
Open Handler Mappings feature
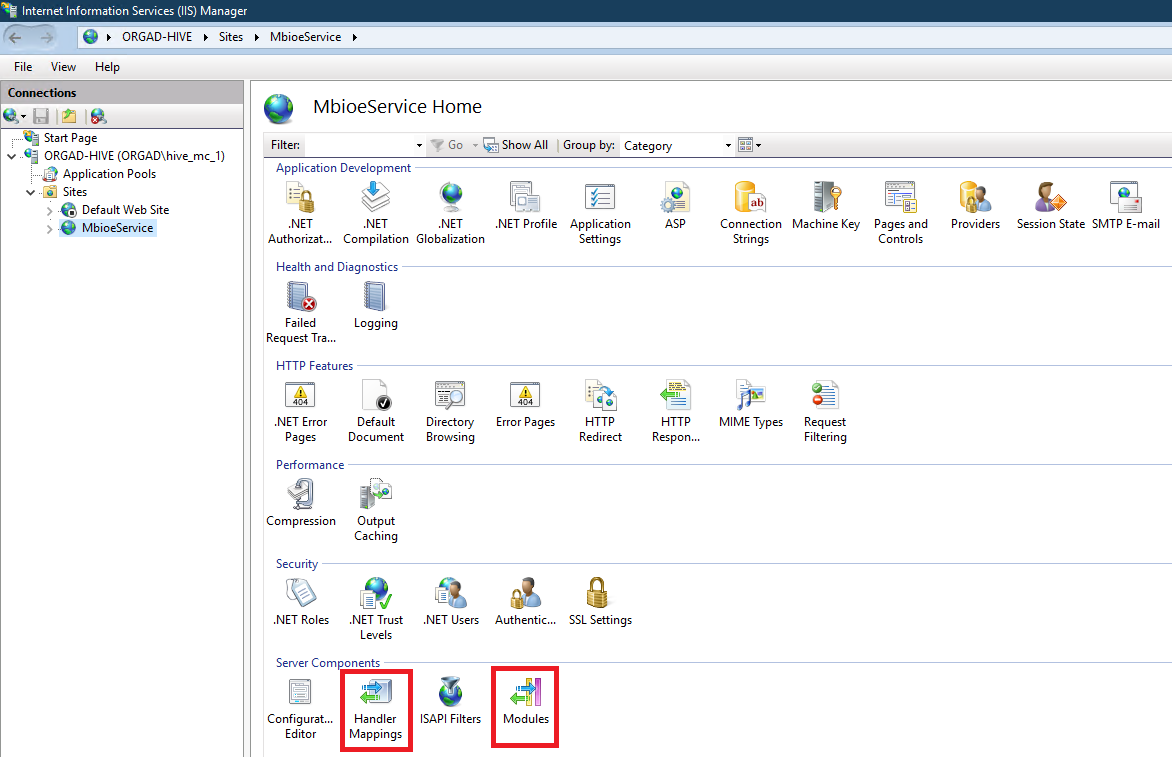pos(375,708)
